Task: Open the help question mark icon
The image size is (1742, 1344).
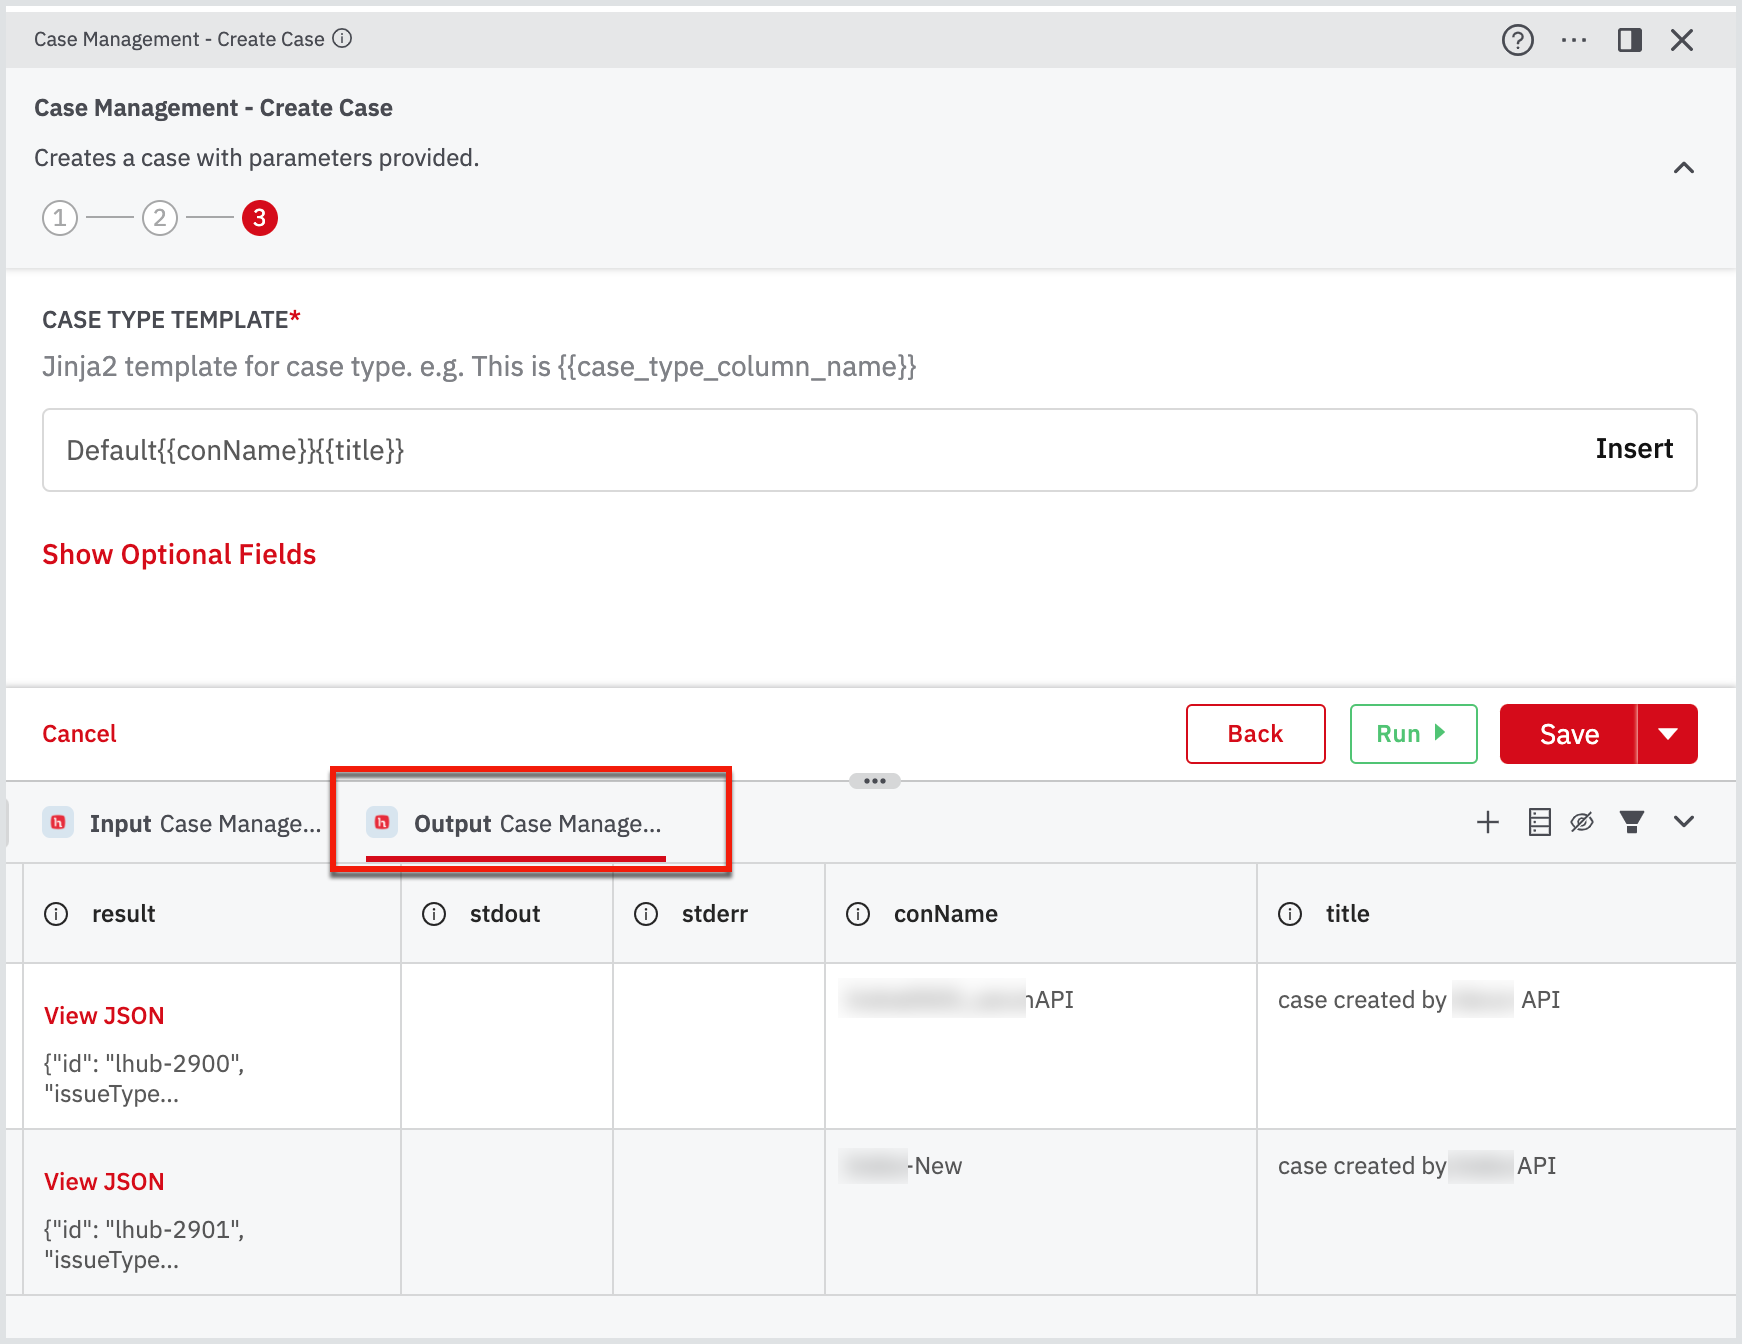Action: click(1517, 40)
